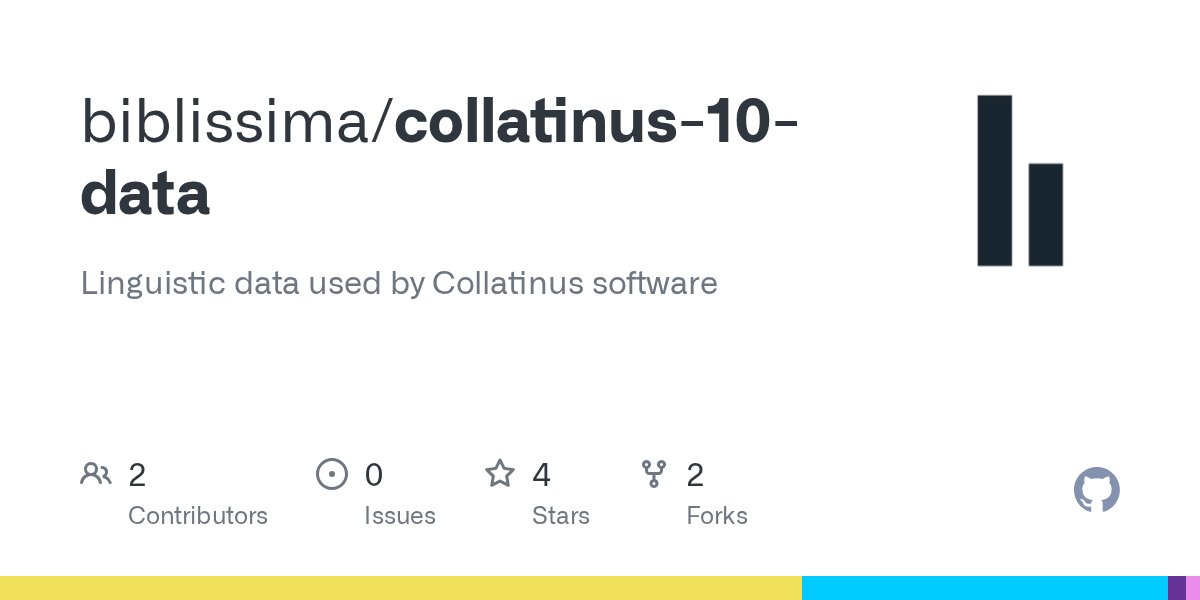Click the Contributors label
This screenshot has width=1200, height=600.
(198, 516)
